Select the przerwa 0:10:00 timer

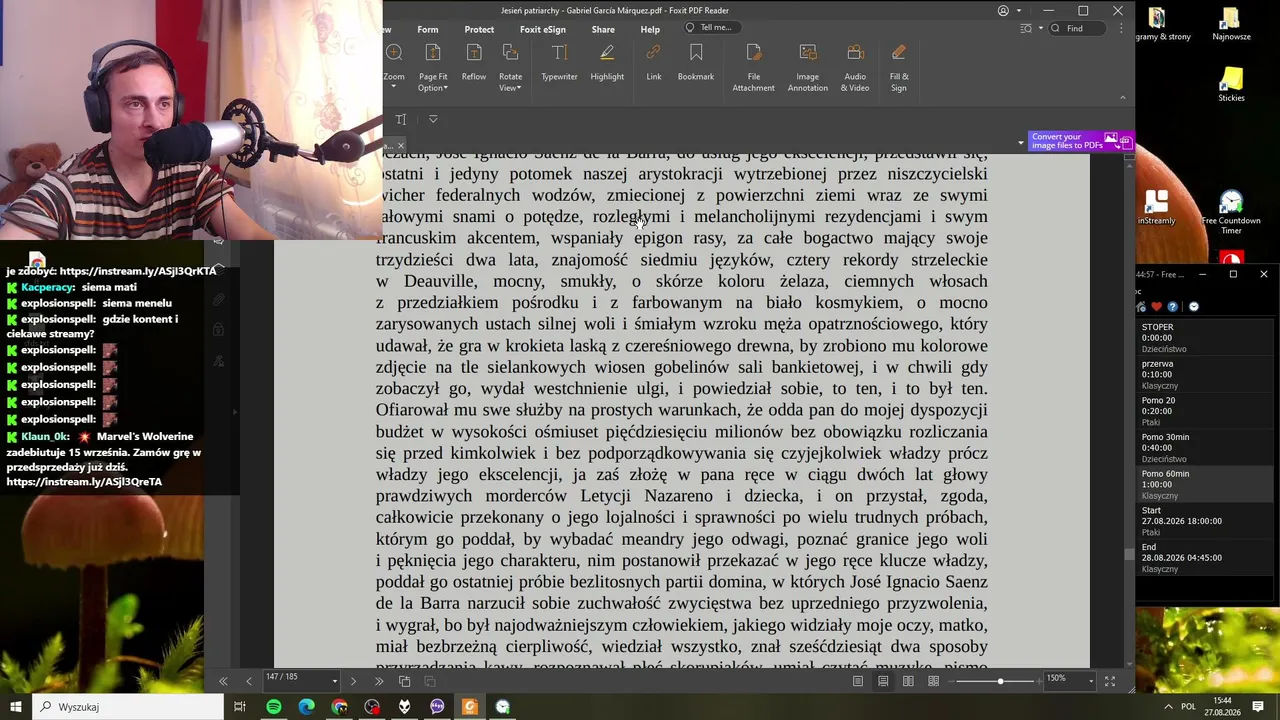click(1203, 374)
